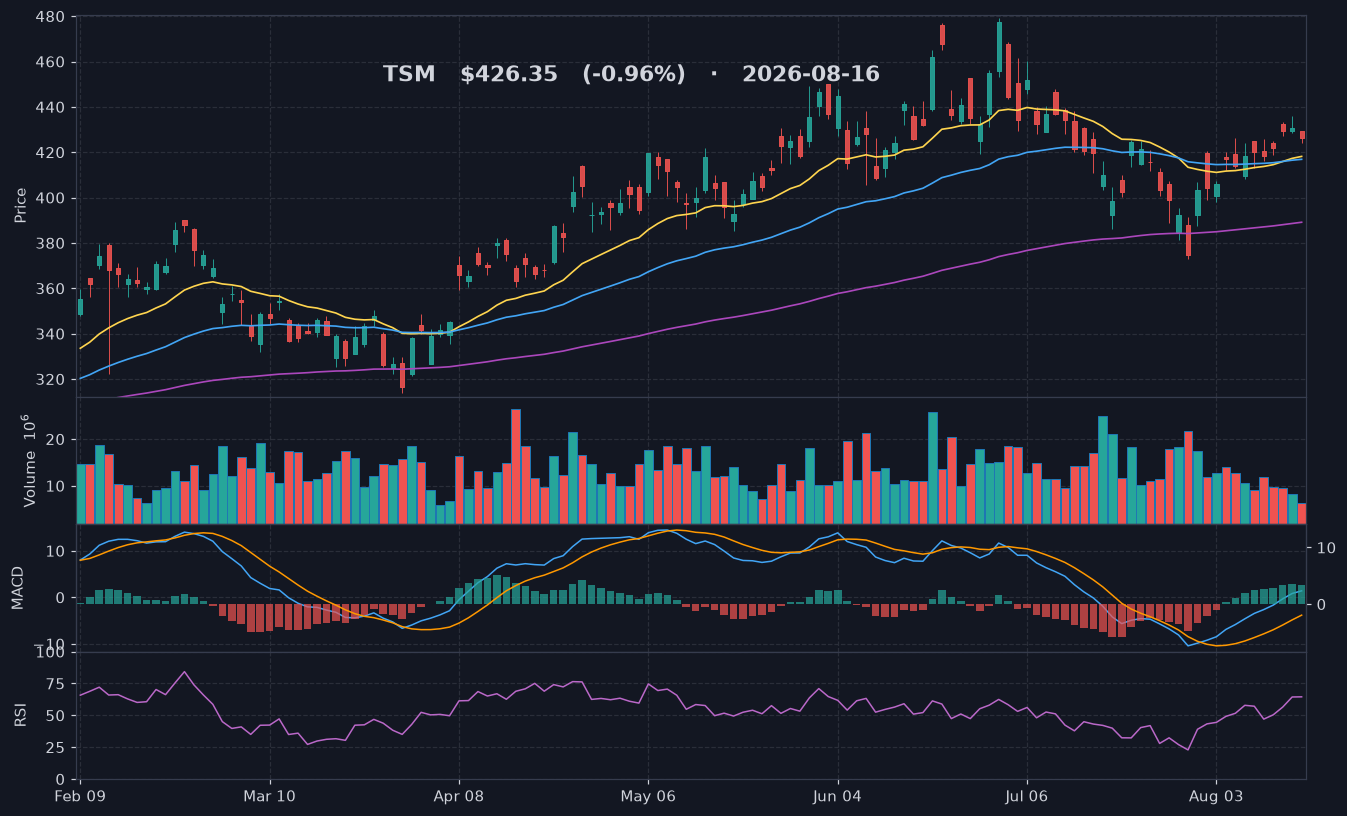Click the 360 tick on the Price axis
Viewport: 1347px width, 816px height.
tap(50, 289)
